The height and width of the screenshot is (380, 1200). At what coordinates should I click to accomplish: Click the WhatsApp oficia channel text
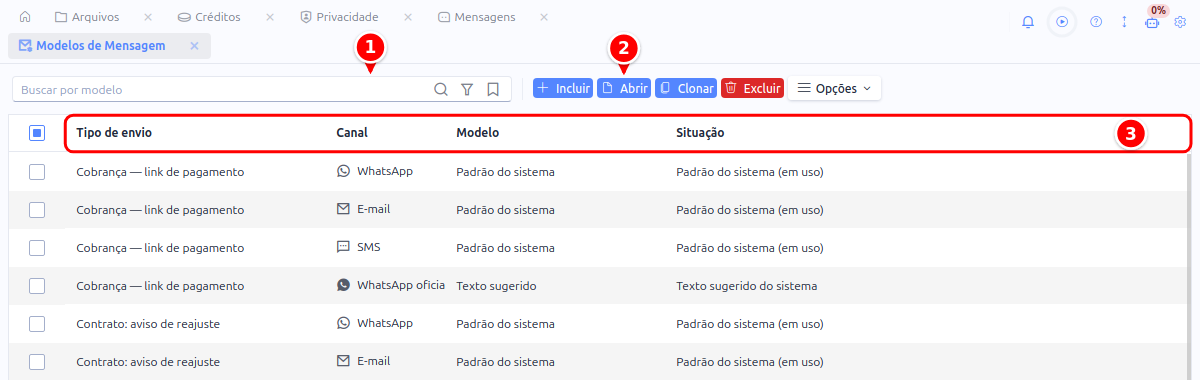401,285
